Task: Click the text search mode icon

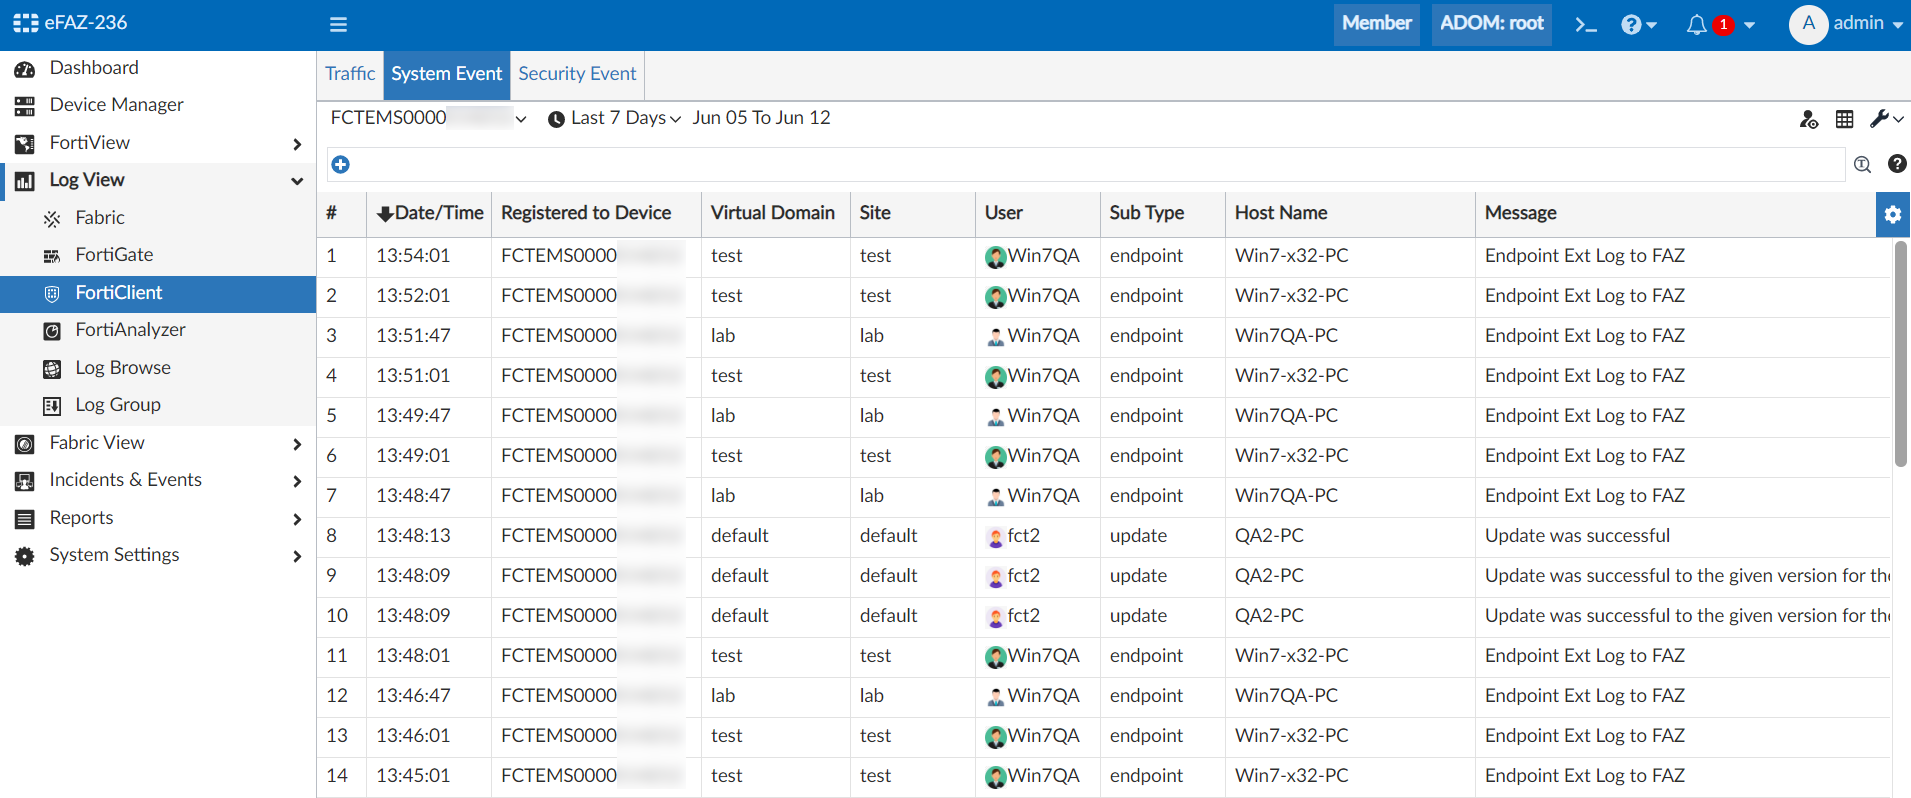Action: pyautogui.click(x=1862, y=165)
